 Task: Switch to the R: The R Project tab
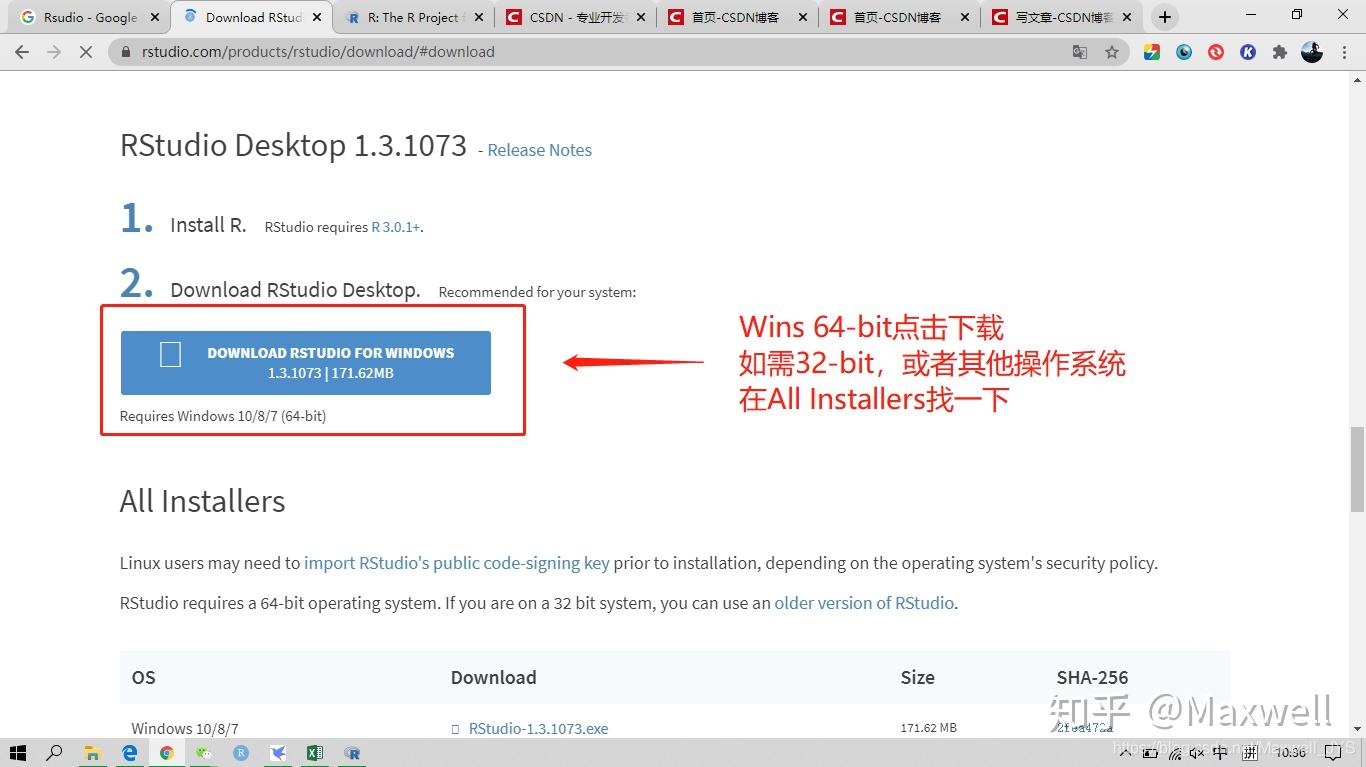404,17
